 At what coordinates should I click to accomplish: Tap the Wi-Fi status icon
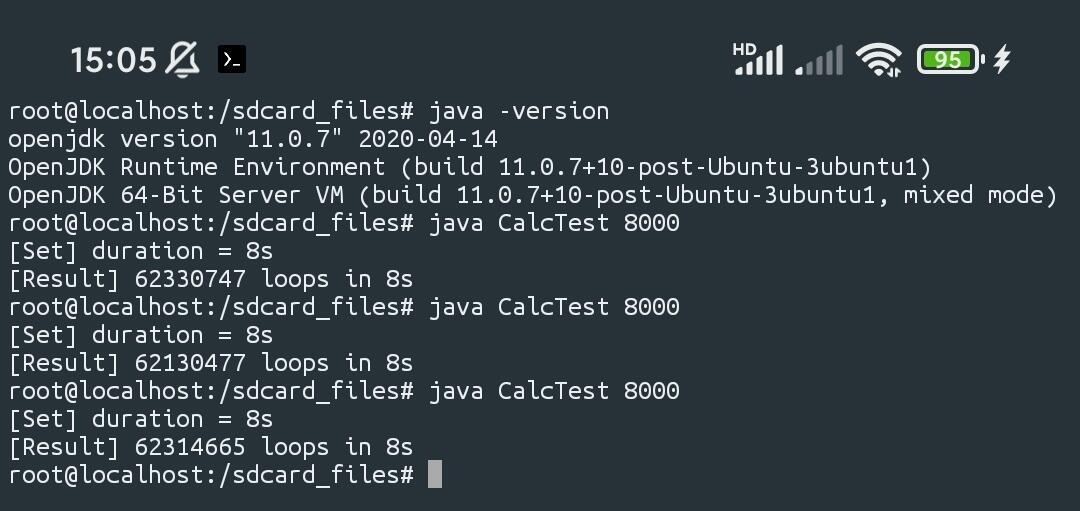tap(879, 60)
